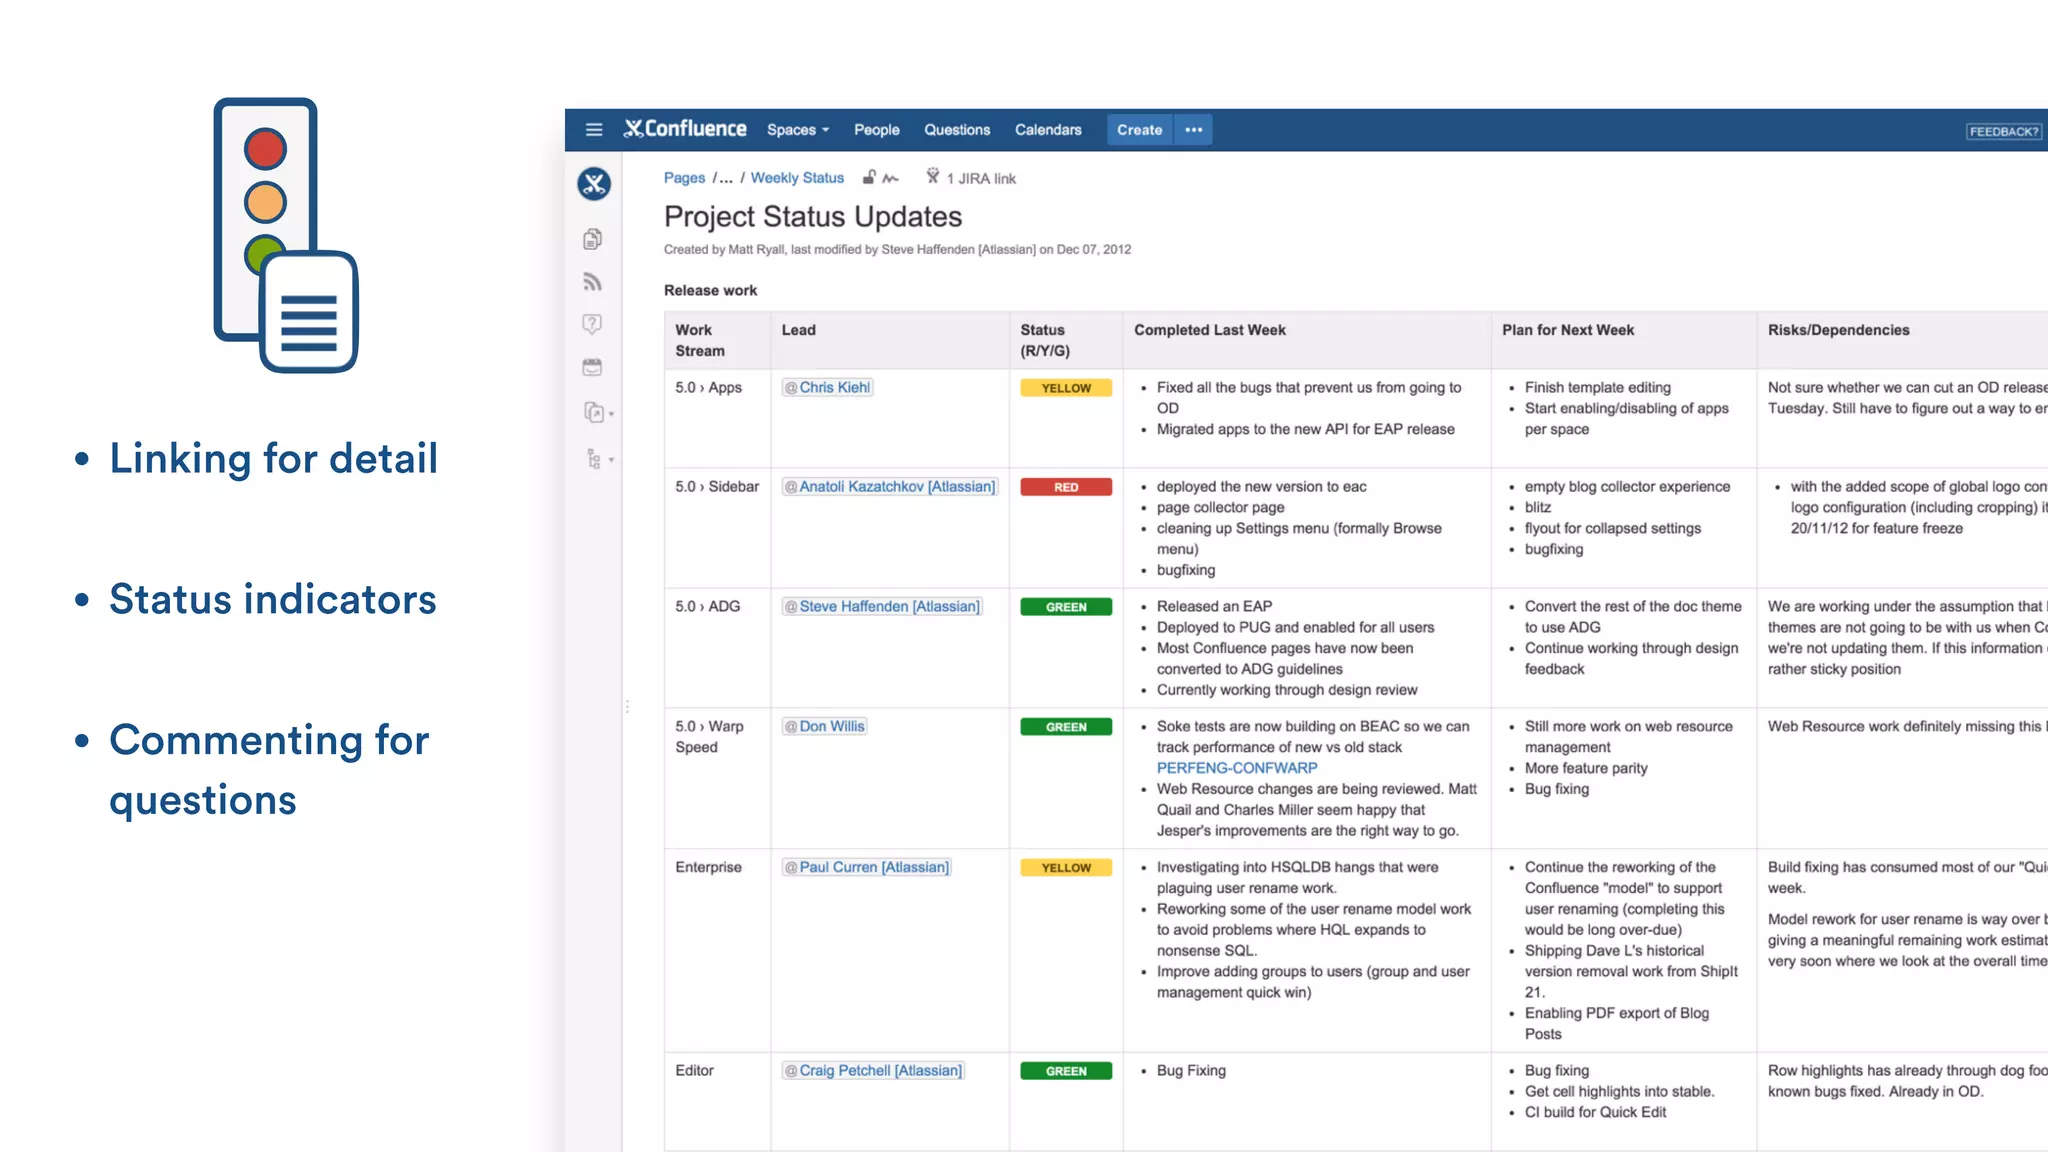Viewport: 2048px width, 1152px height.
Task: Click 'Released an EAP' bullet
Action: click(x=1214, y=606)
